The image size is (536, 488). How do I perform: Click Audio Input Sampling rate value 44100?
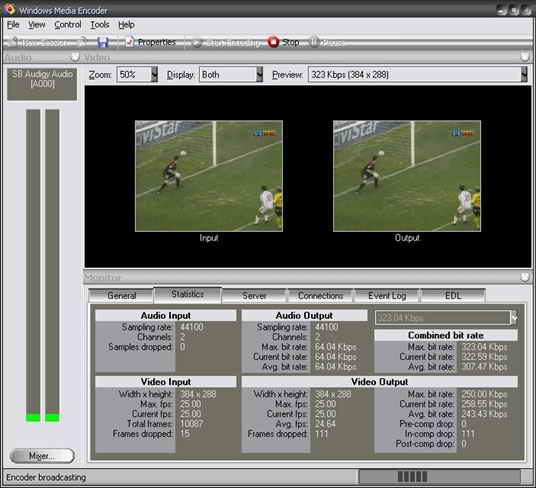[192, 327]
